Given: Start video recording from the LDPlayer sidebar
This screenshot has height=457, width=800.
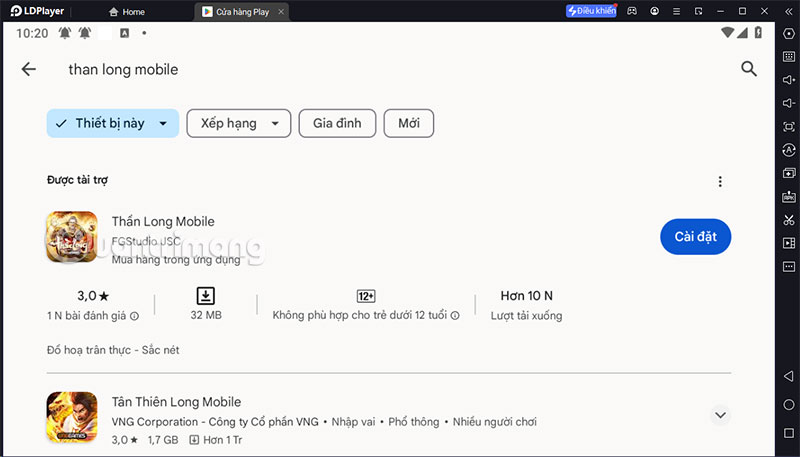Looking at the screenshot, I should [789, 243].
